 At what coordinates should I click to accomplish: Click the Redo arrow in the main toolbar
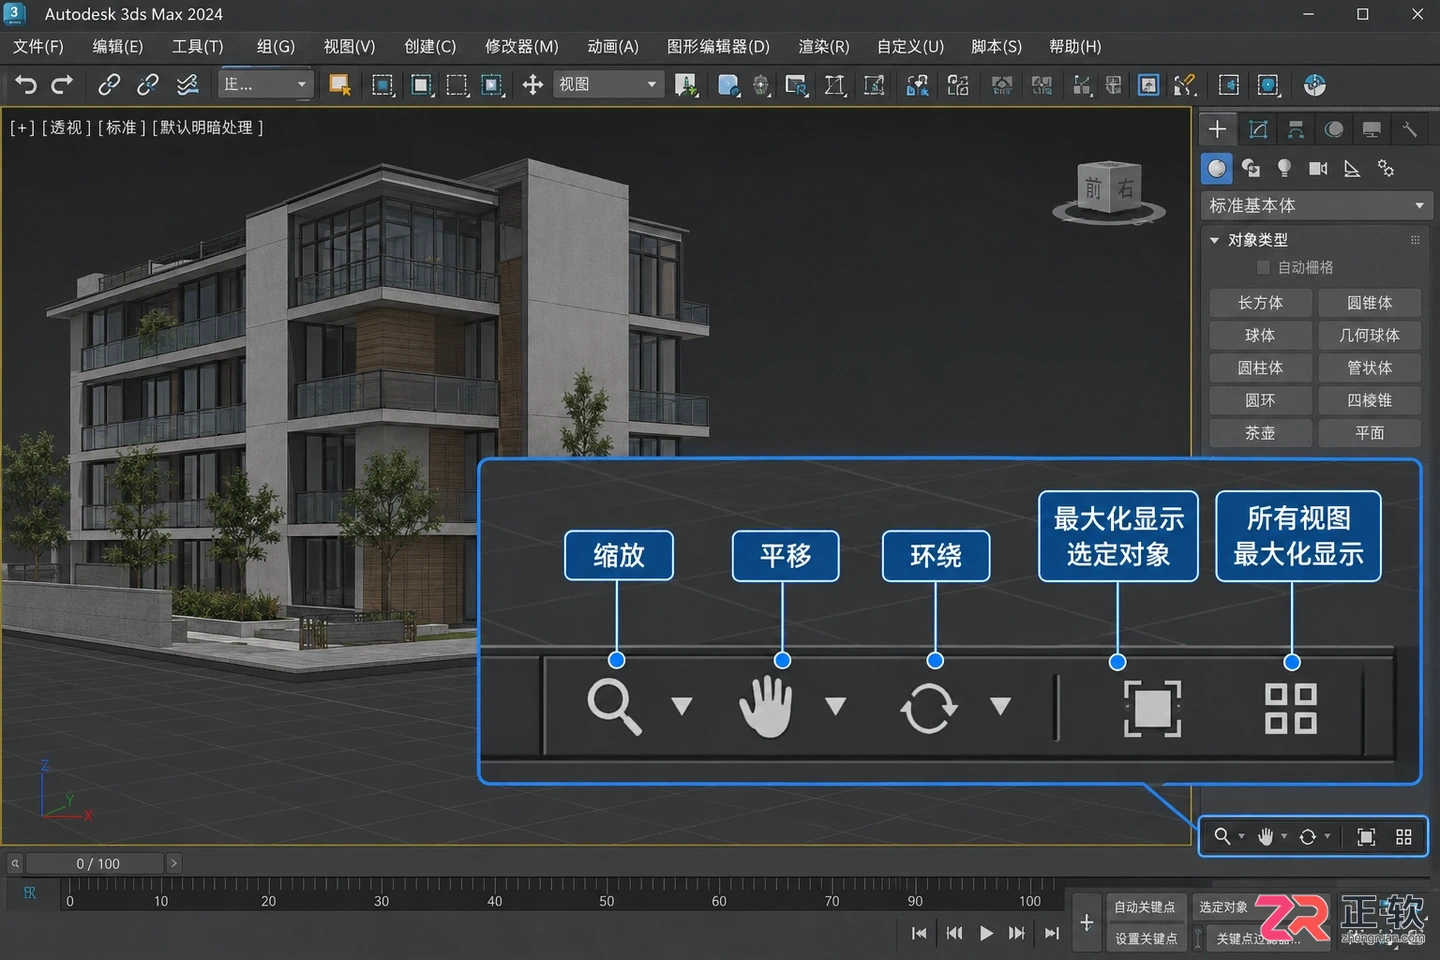[62, 85]
